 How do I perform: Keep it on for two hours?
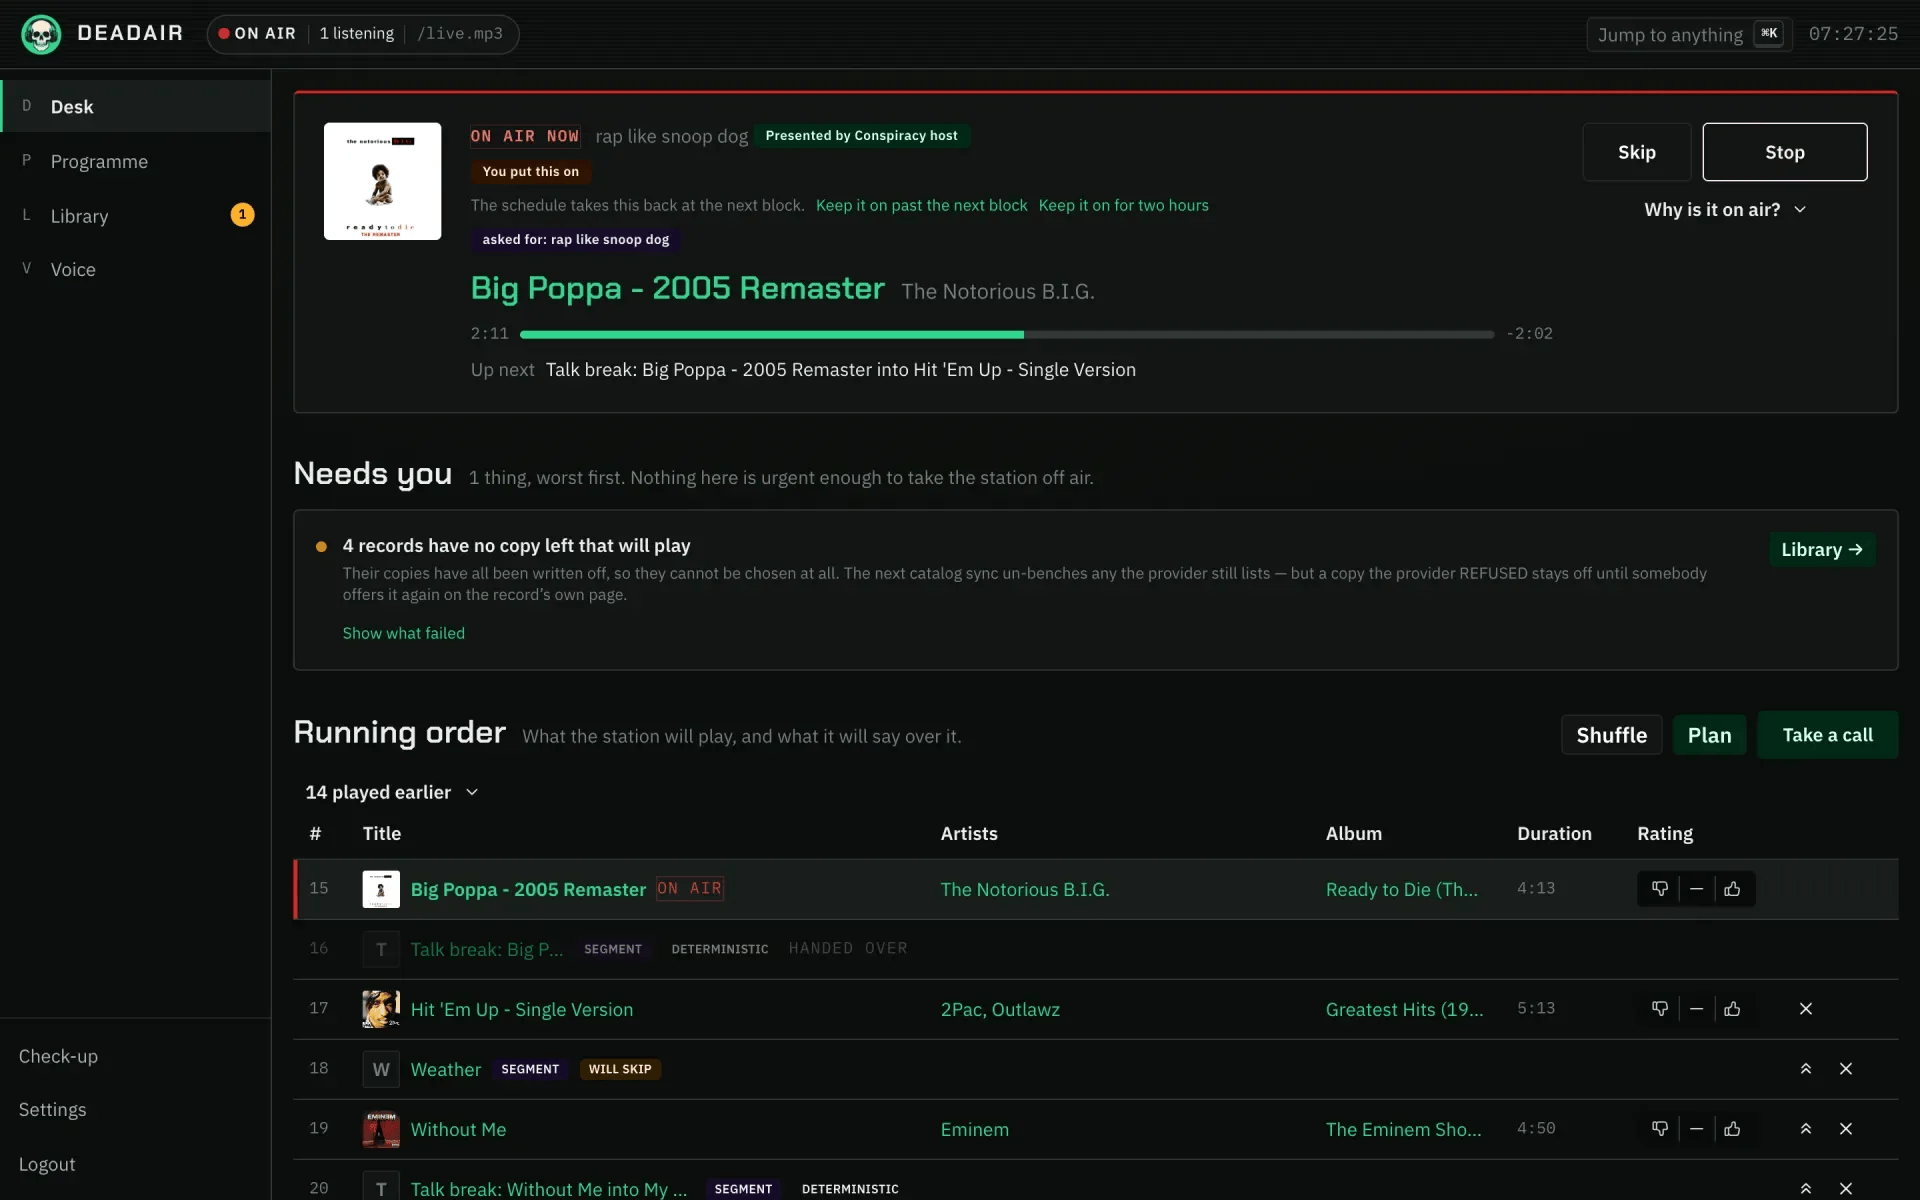(x=1124, y=205)
